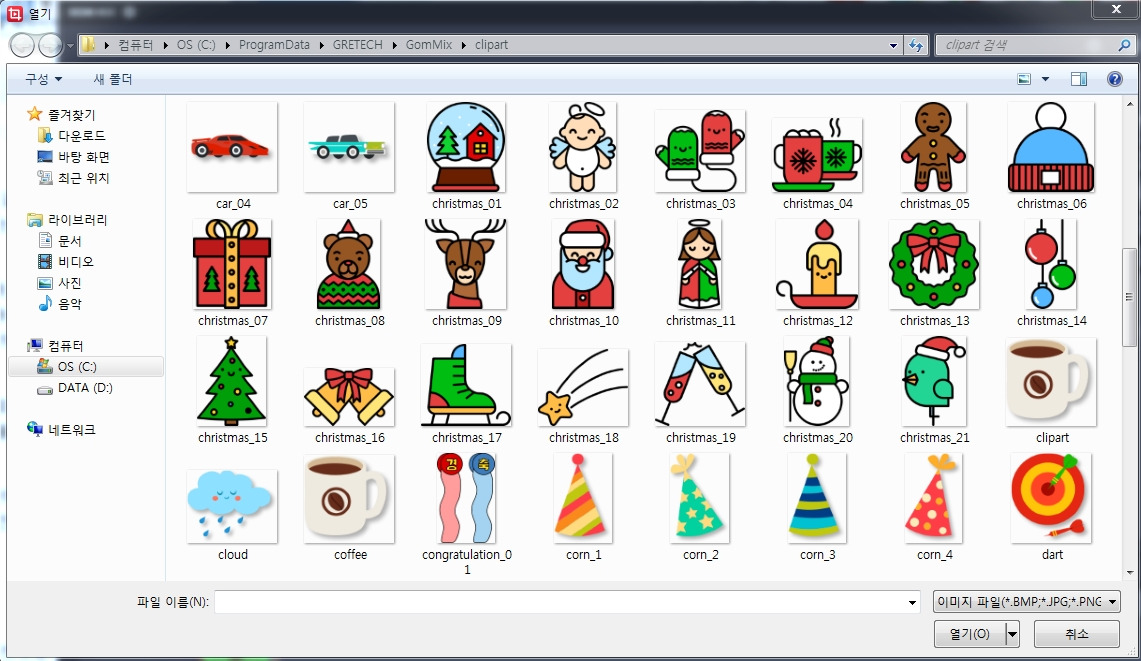This screenshot has height=661, width=1141.
Task: Select the corn_2 star party hat
Action: [699, 498]
